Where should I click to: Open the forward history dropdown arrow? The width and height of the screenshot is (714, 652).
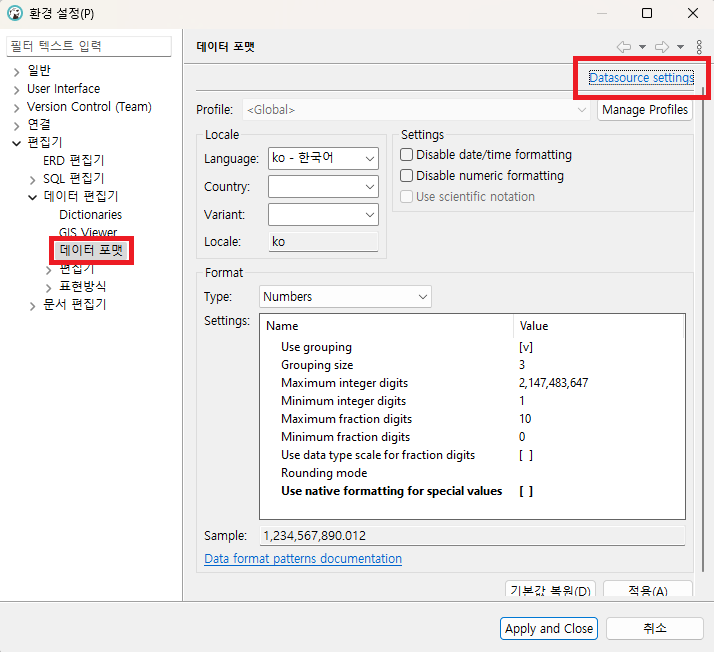coord(680,47)
